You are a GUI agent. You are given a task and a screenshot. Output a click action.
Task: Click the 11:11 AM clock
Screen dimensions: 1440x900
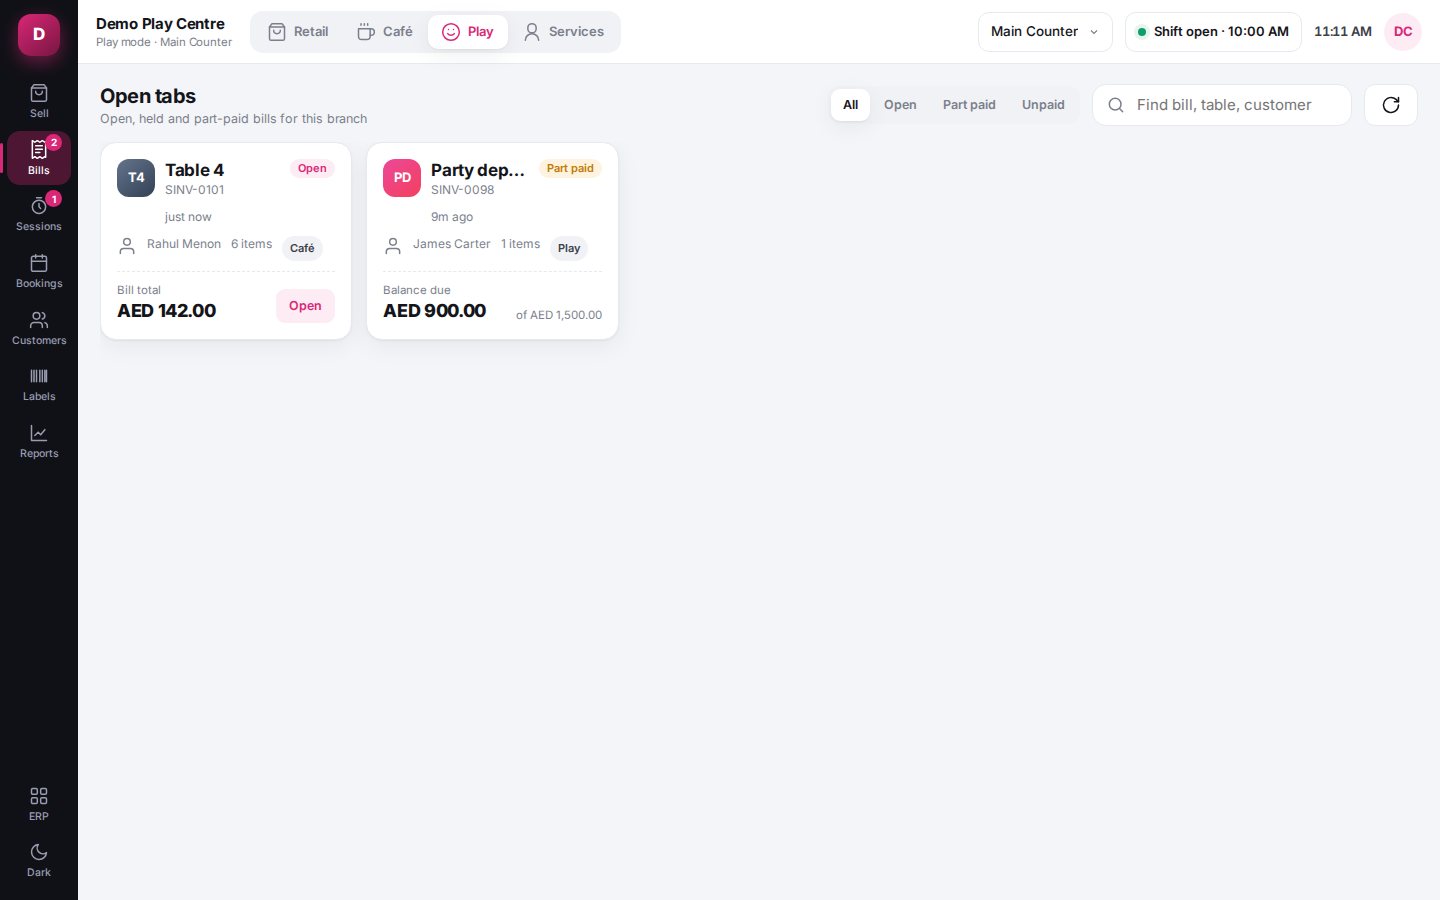click(1343, 32)
